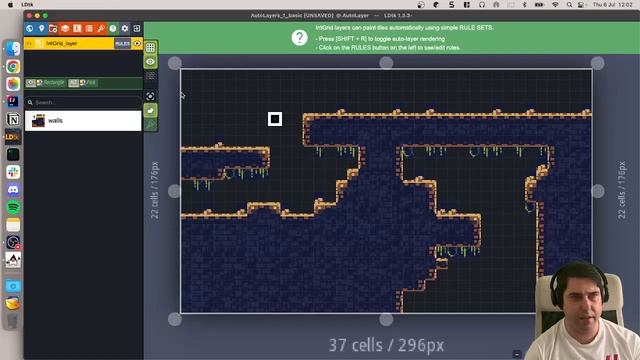The image size is (640, 360).
Task: Click the date and time display
Action: tap(612, 4)
